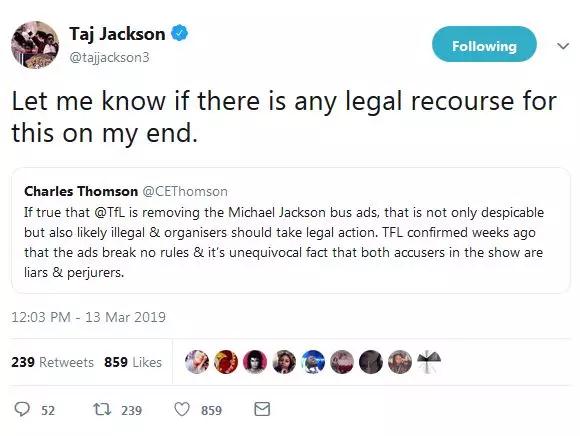
Task: Click the envelope direct message icon
Action: point(262,409)
